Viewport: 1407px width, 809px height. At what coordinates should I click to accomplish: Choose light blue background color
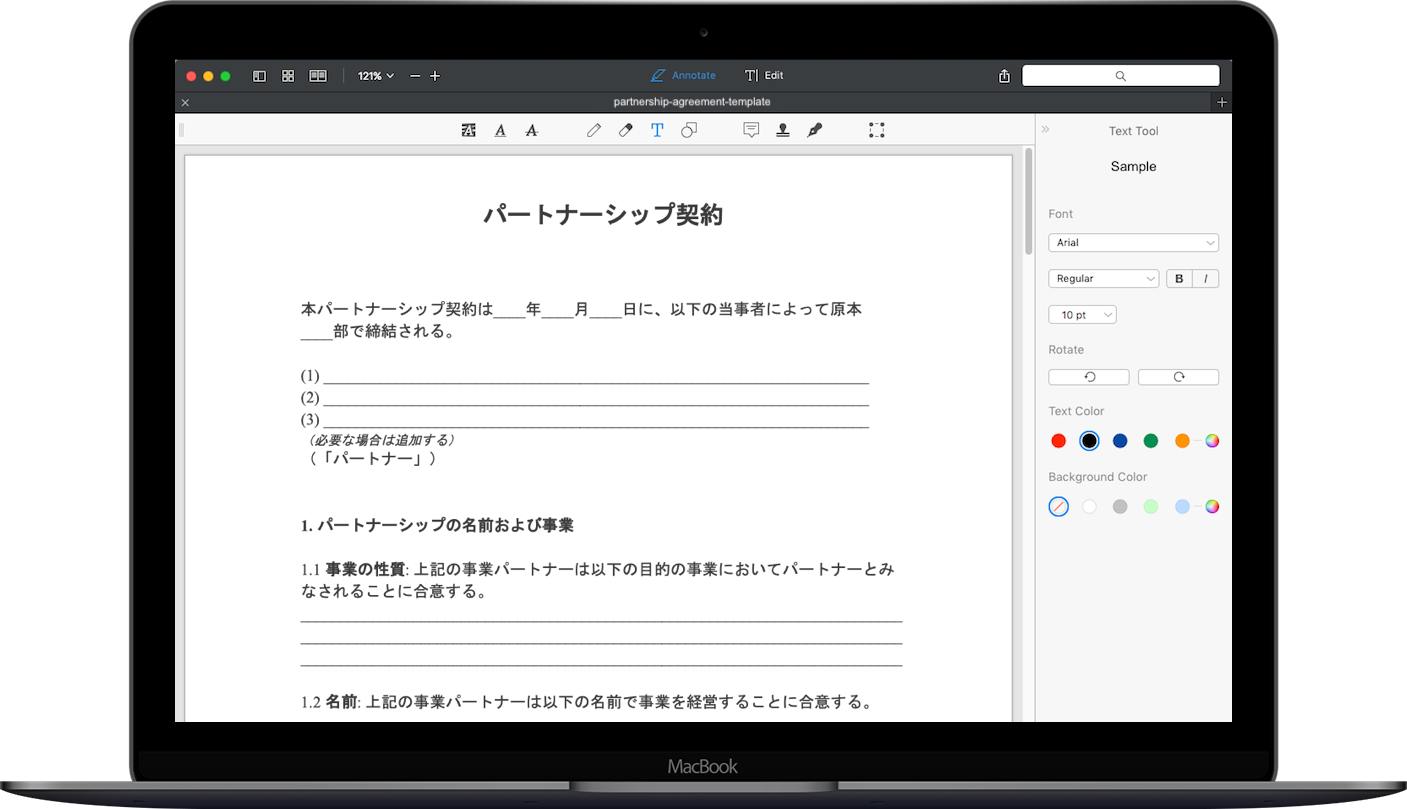coord(1182,507)
